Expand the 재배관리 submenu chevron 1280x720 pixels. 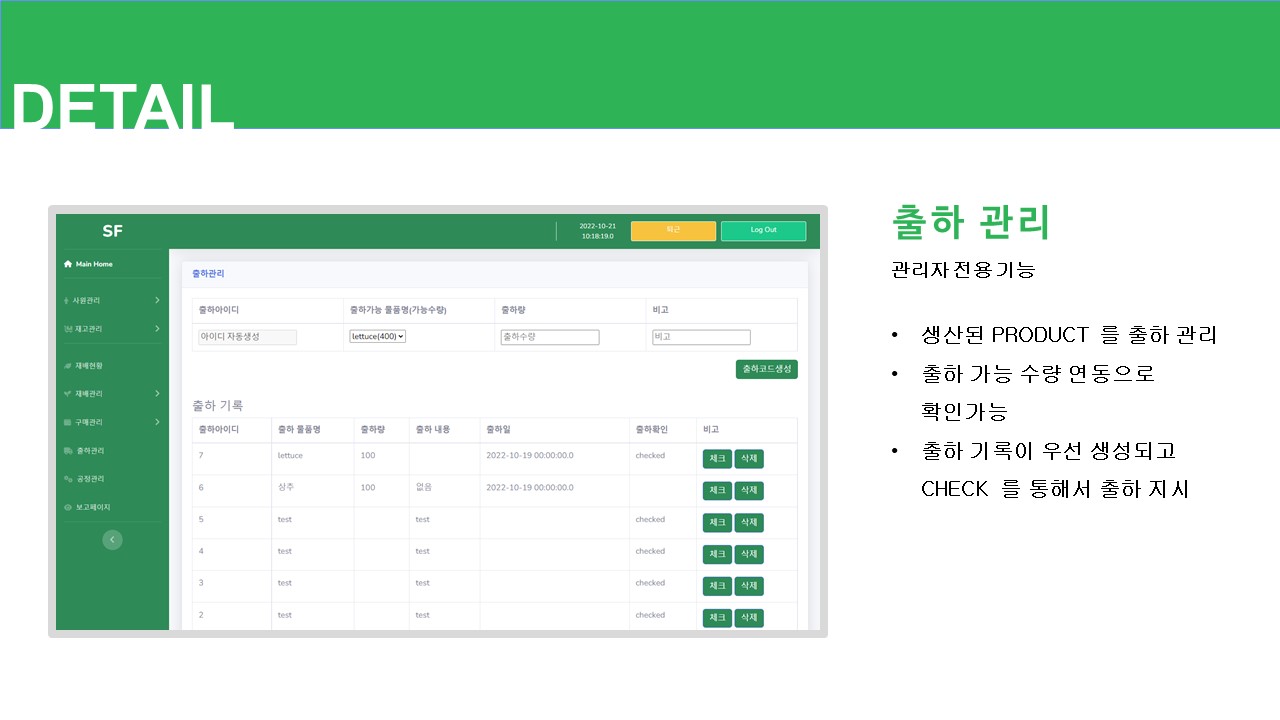[x=157, y=394]
